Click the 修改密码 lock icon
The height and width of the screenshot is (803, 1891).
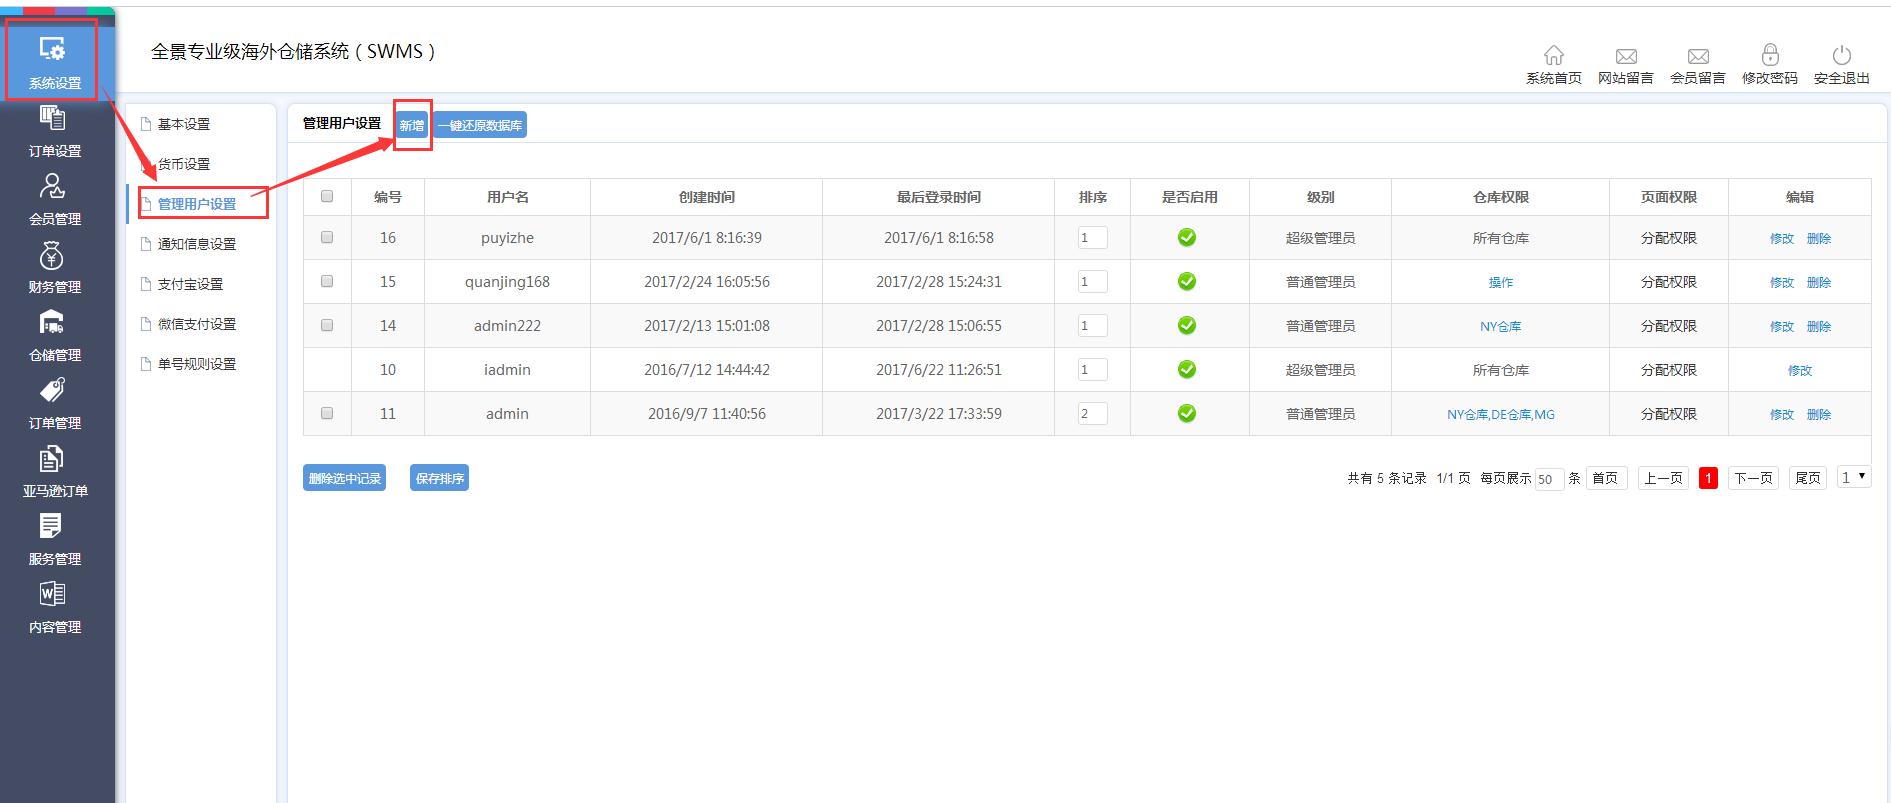[1769, 56]
